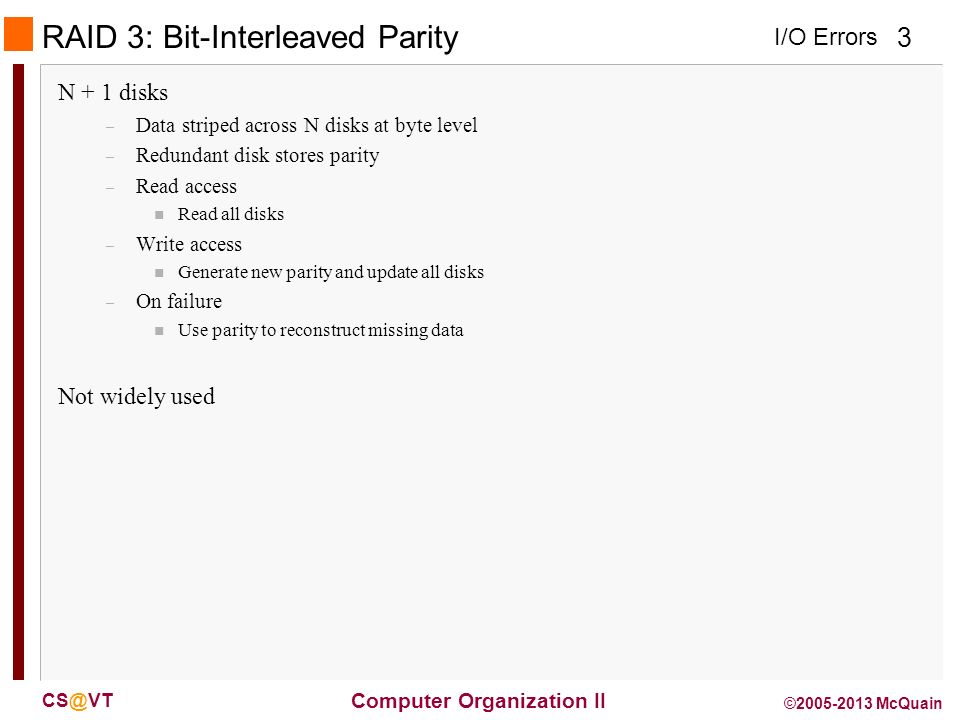Click the 'Computer Organization II' footer text
The width and height of the screenshot is (960, 720).
pos(478,701)
